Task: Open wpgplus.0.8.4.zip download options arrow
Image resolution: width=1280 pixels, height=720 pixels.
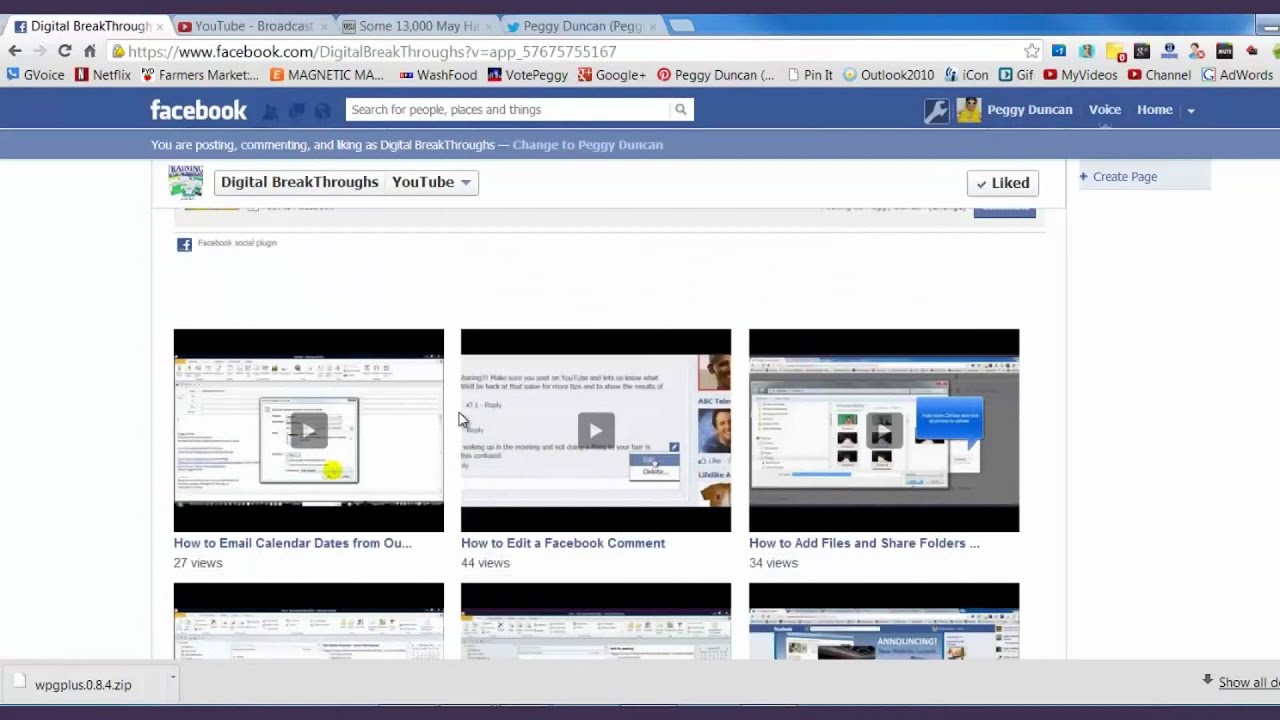Action: [x=172, y=678]
